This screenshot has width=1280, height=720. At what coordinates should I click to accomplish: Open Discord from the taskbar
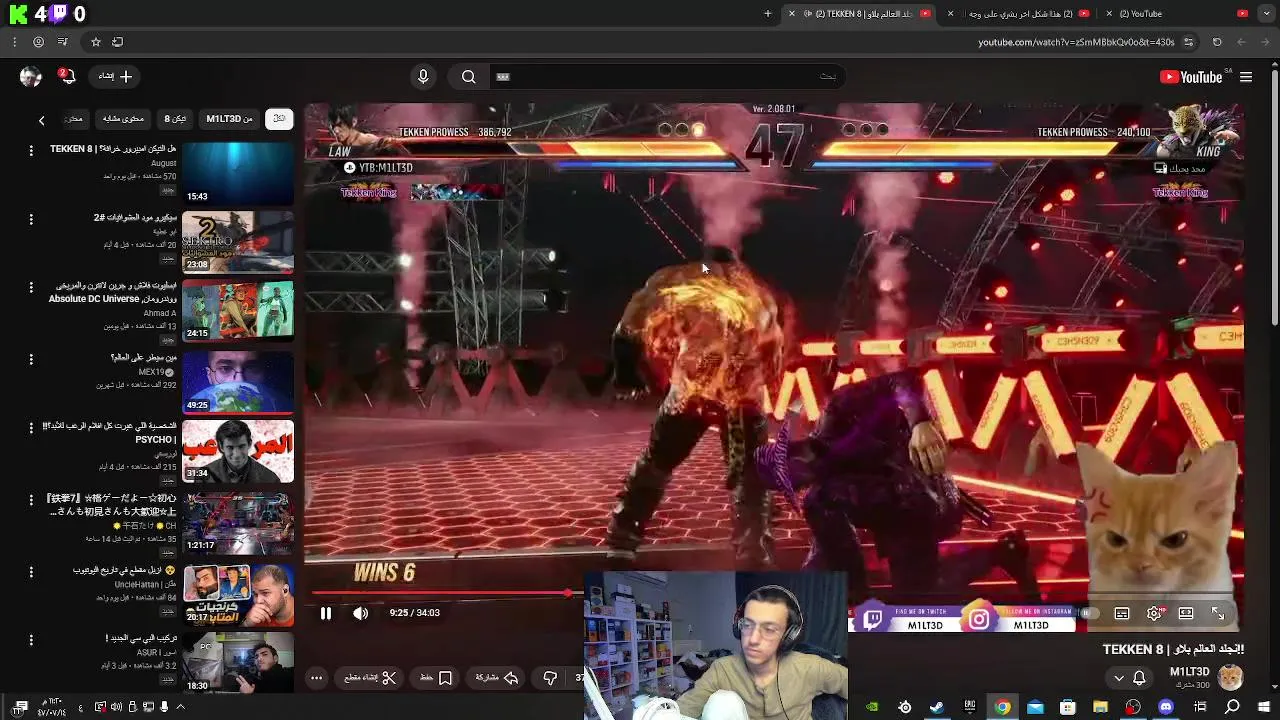[1166, 707]
